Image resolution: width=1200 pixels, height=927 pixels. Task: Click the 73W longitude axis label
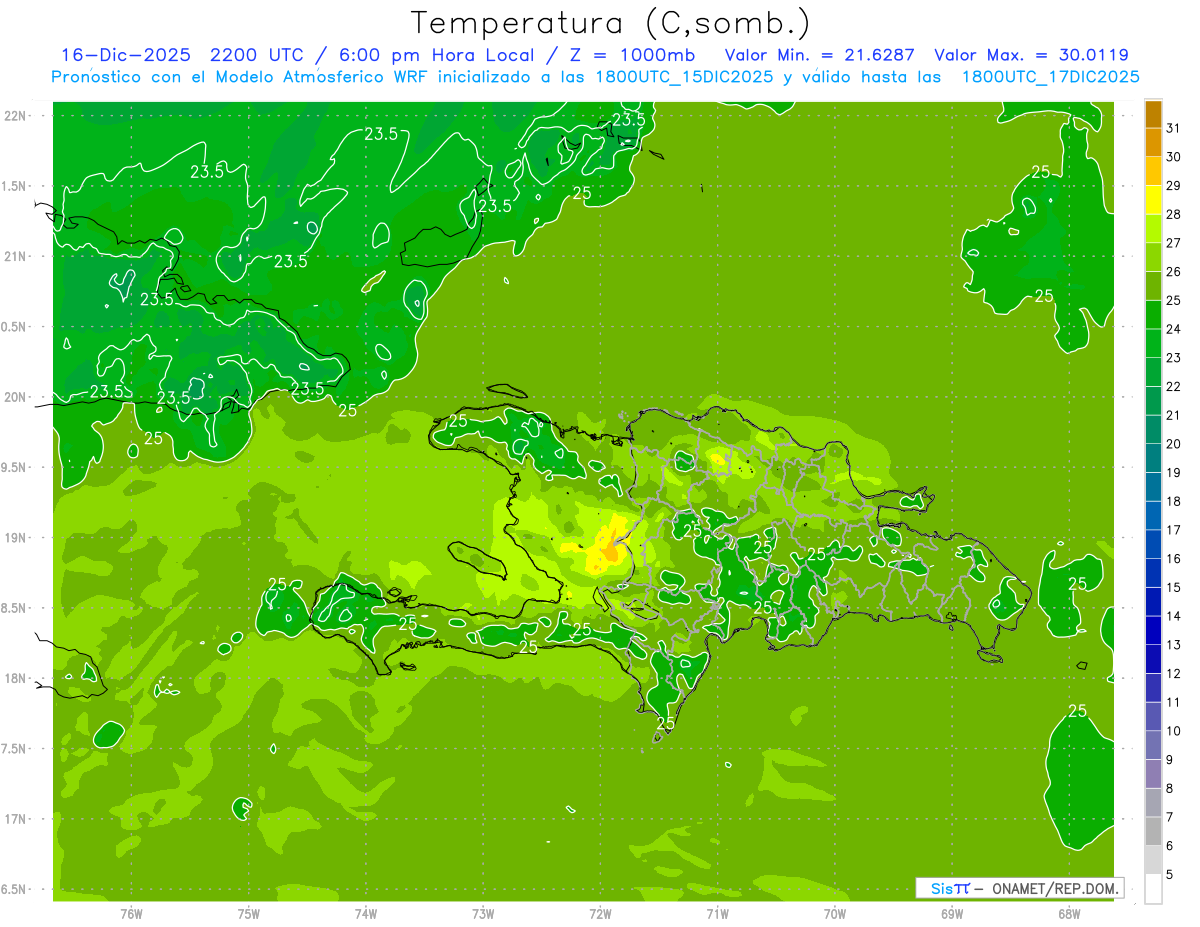483,913
